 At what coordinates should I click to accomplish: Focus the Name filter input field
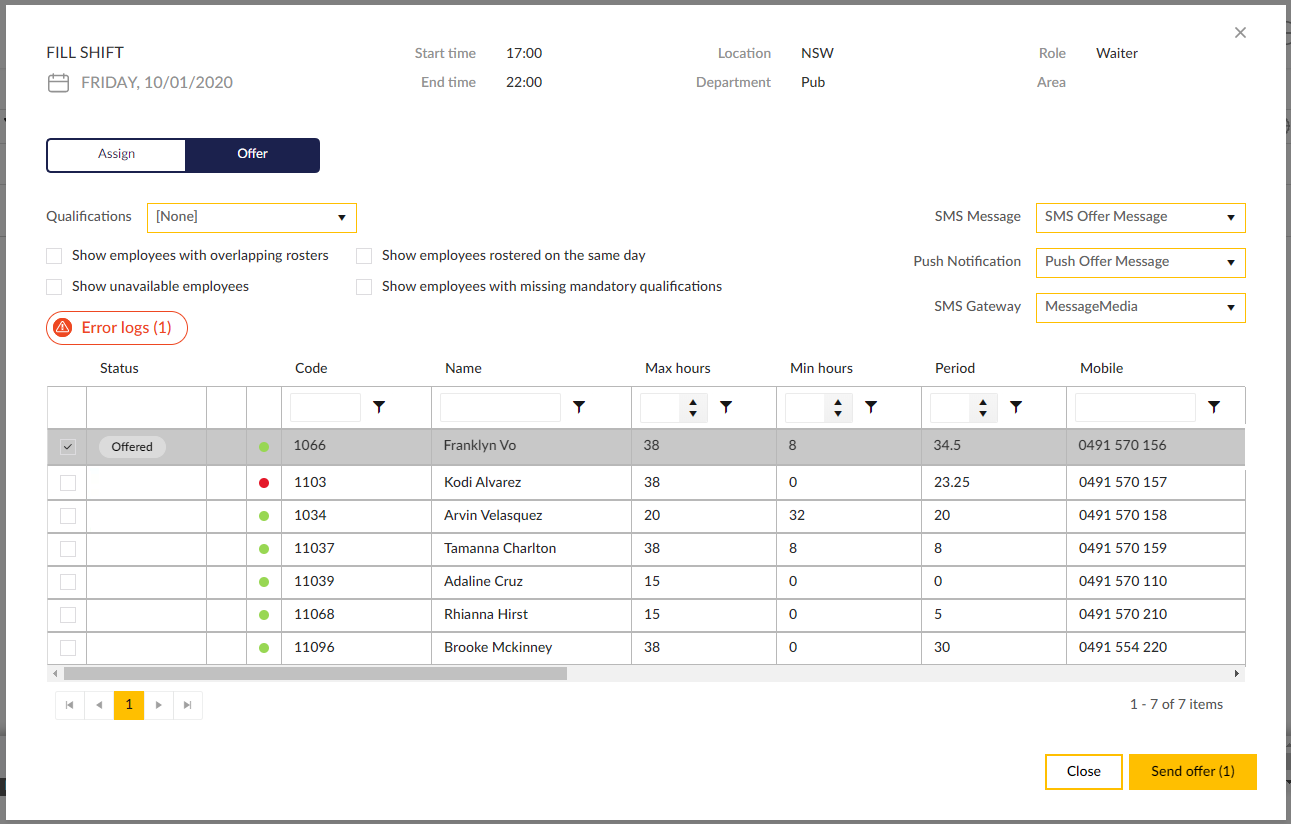pyautogui.click(x=500, y=407)
